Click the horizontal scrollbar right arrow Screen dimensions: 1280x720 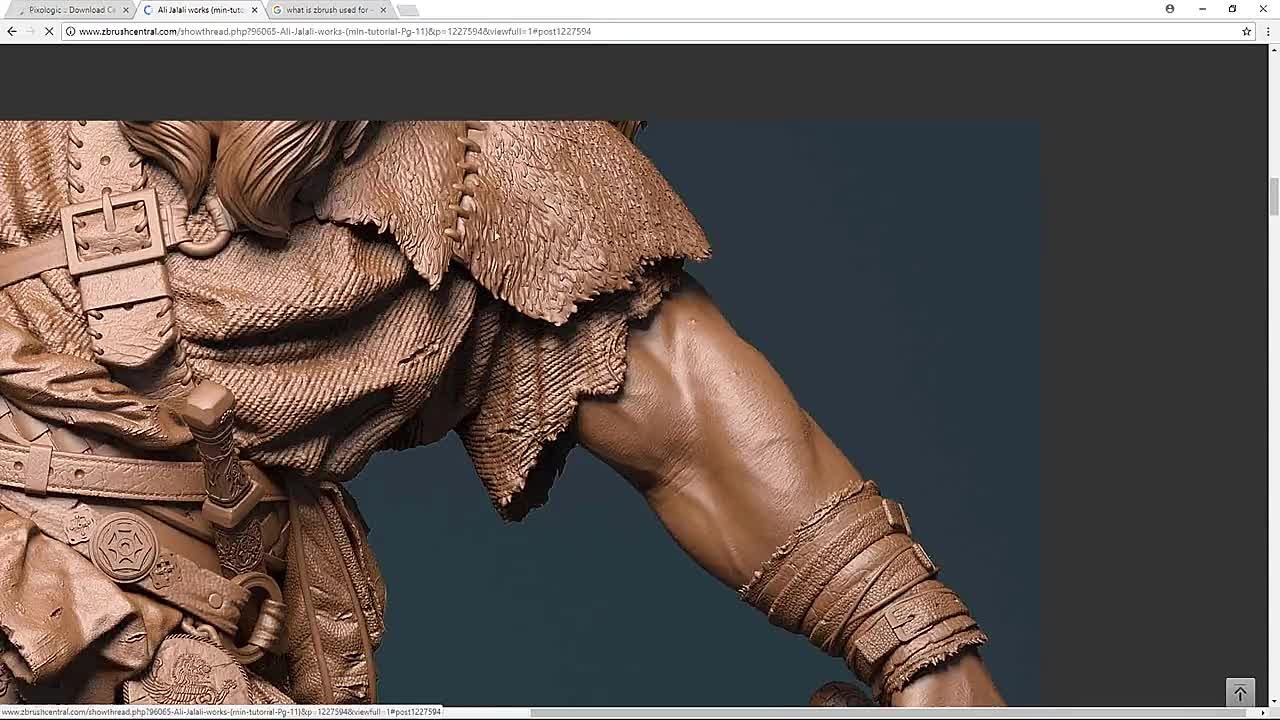pyautogui.click(x=1261, y=713)
